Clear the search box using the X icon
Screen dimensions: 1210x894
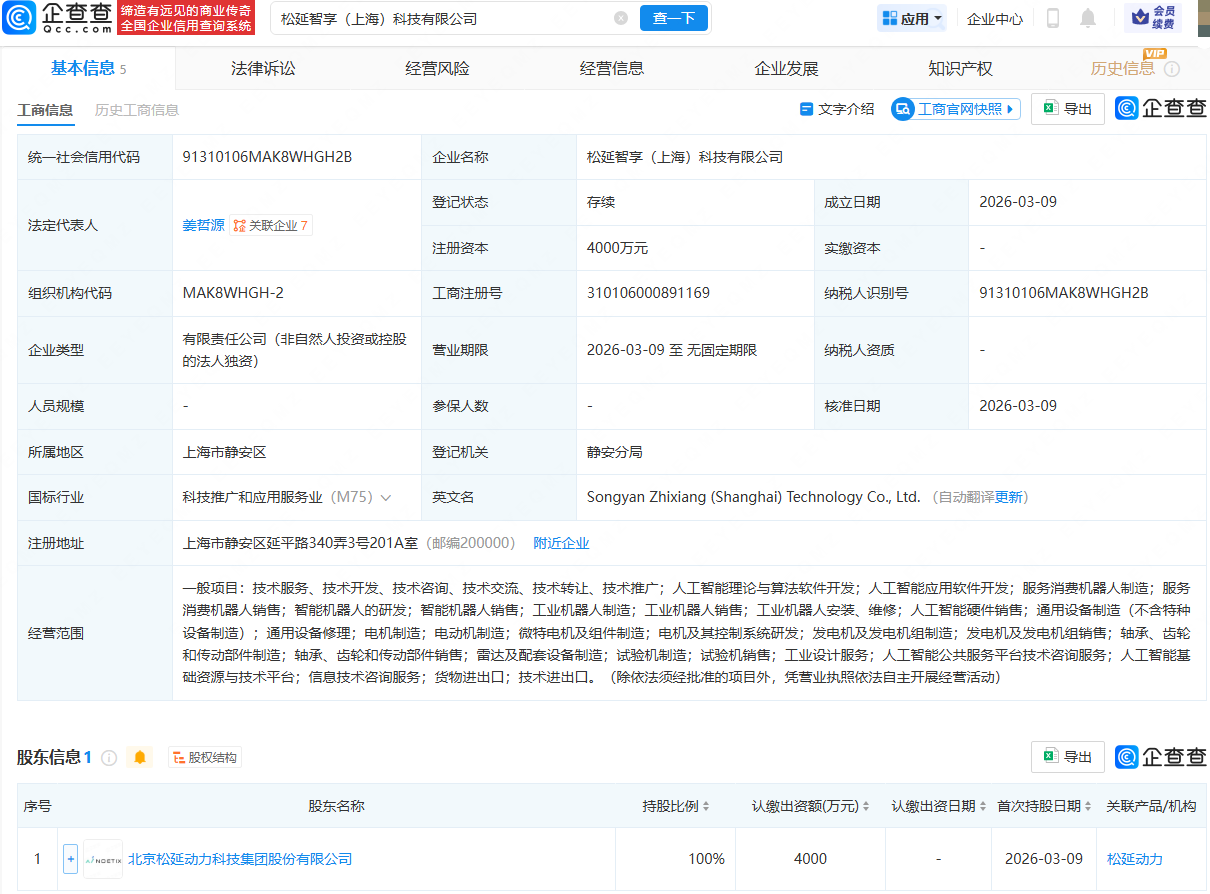pos(621,18)
